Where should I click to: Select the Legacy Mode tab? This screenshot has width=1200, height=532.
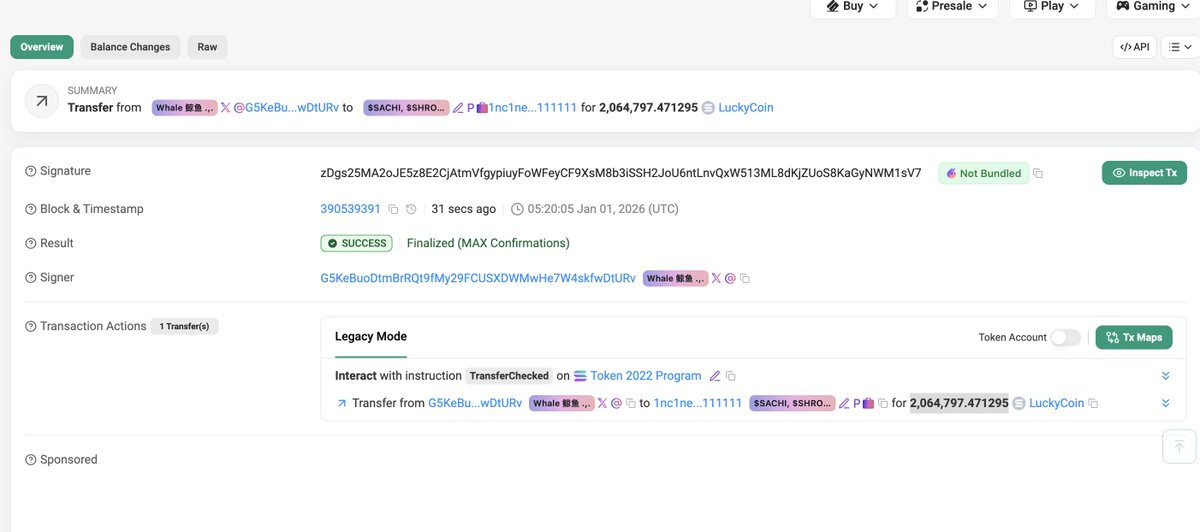point(371,337)
